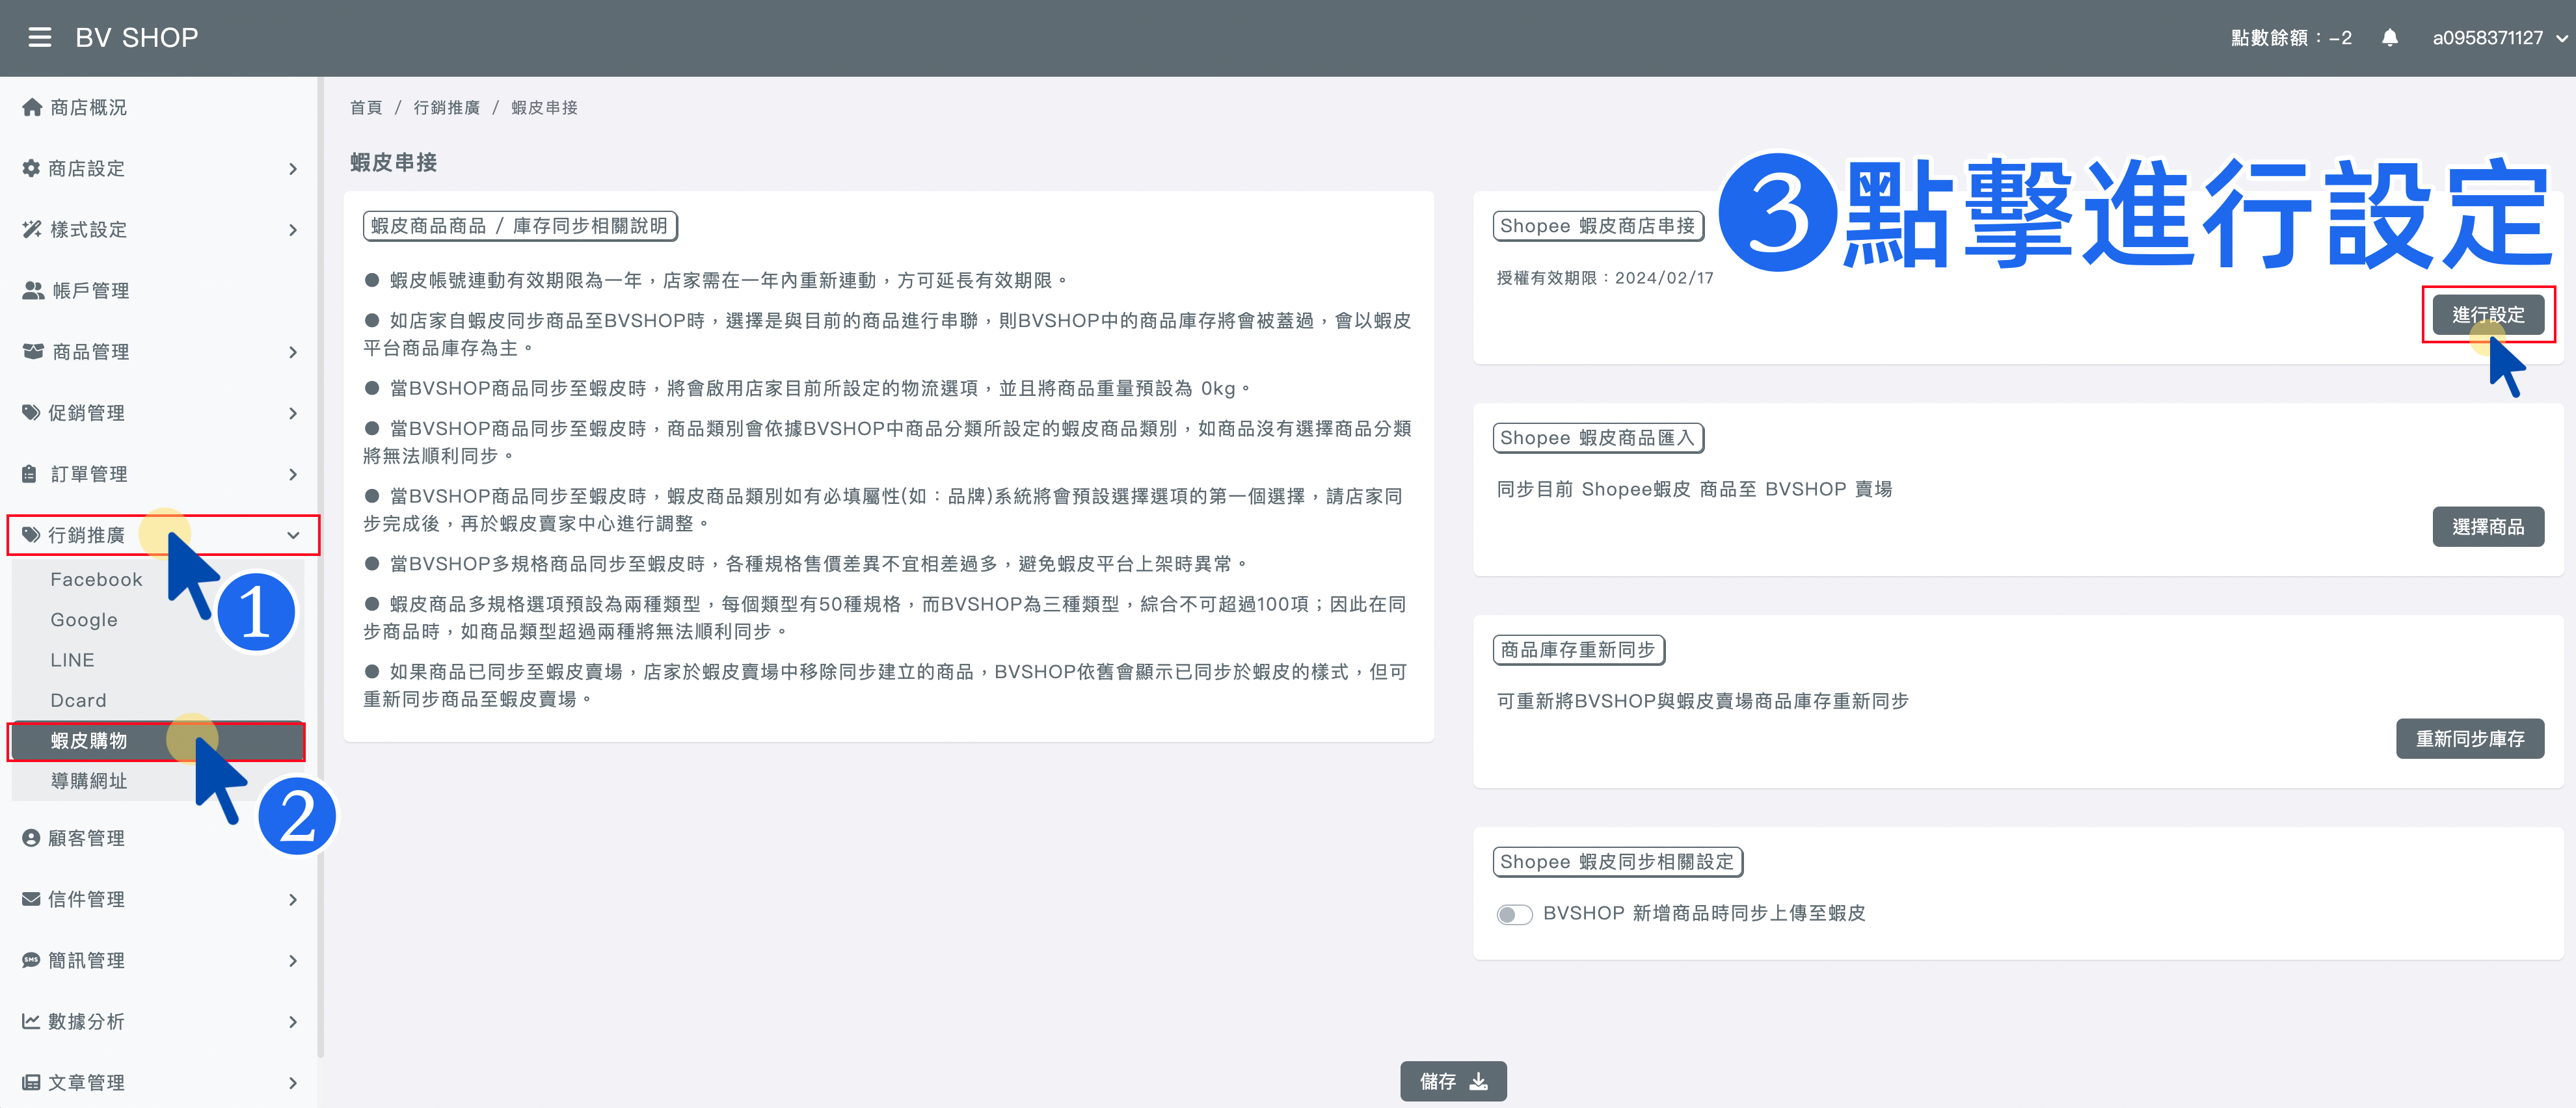Click the BV SHOP logo title
The height and width of the screenshot is (1108, 2576).
tap(137, 38)
